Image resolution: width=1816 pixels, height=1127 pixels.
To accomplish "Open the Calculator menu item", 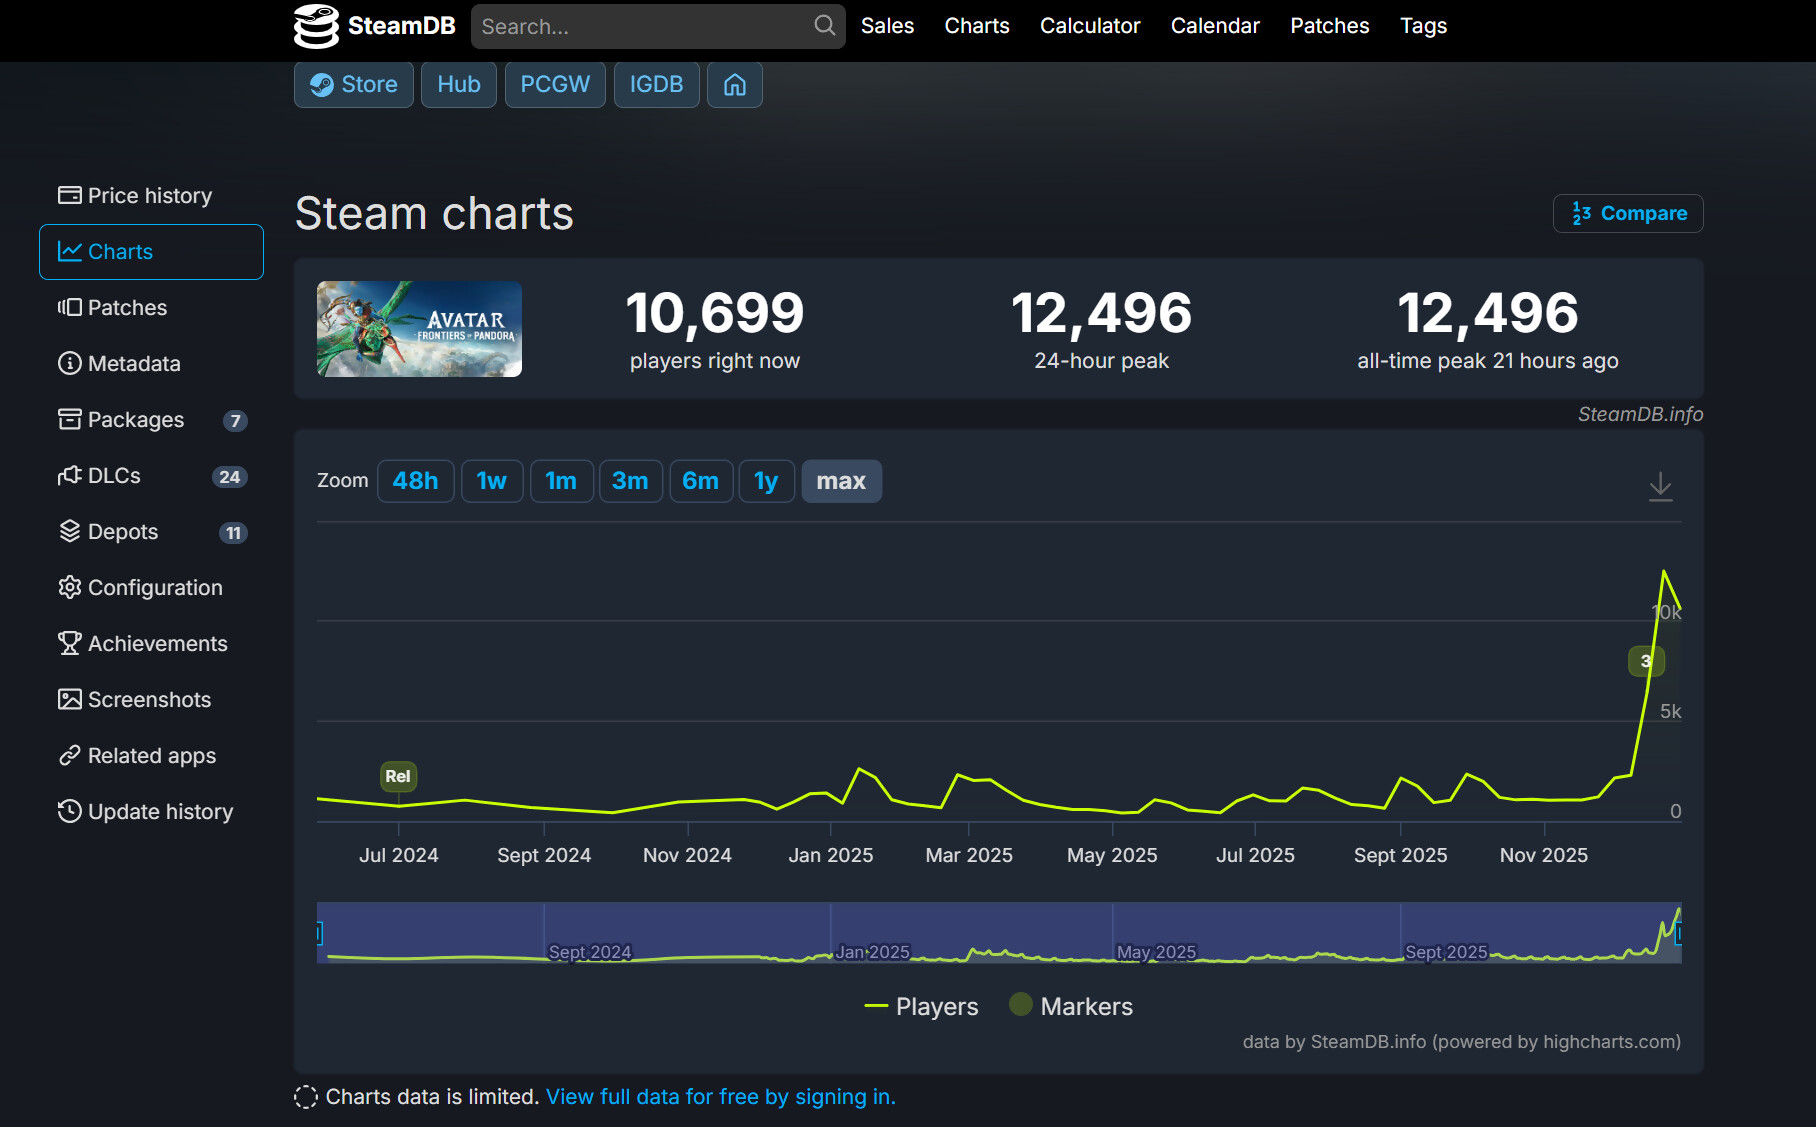I will (1089, 26).
